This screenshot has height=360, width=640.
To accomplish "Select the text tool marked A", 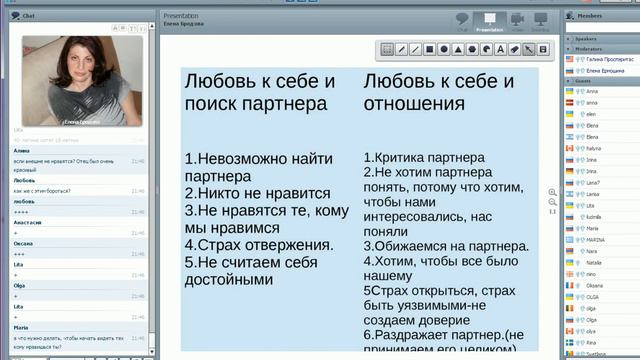I will (x=500, y=49).
